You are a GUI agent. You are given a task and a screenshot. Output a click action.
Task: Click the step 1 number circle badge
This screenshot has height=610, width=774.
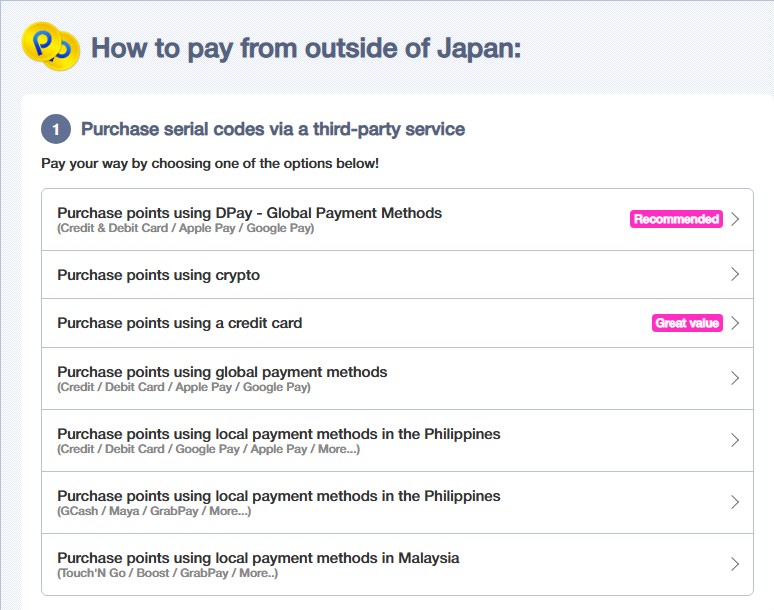56,129
